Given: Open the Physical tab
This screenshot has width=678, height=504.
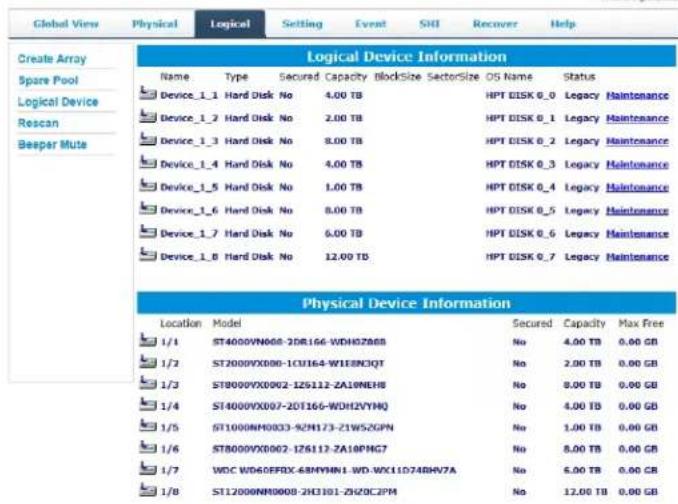Looking at the screenshot, I should pos(155,24).
